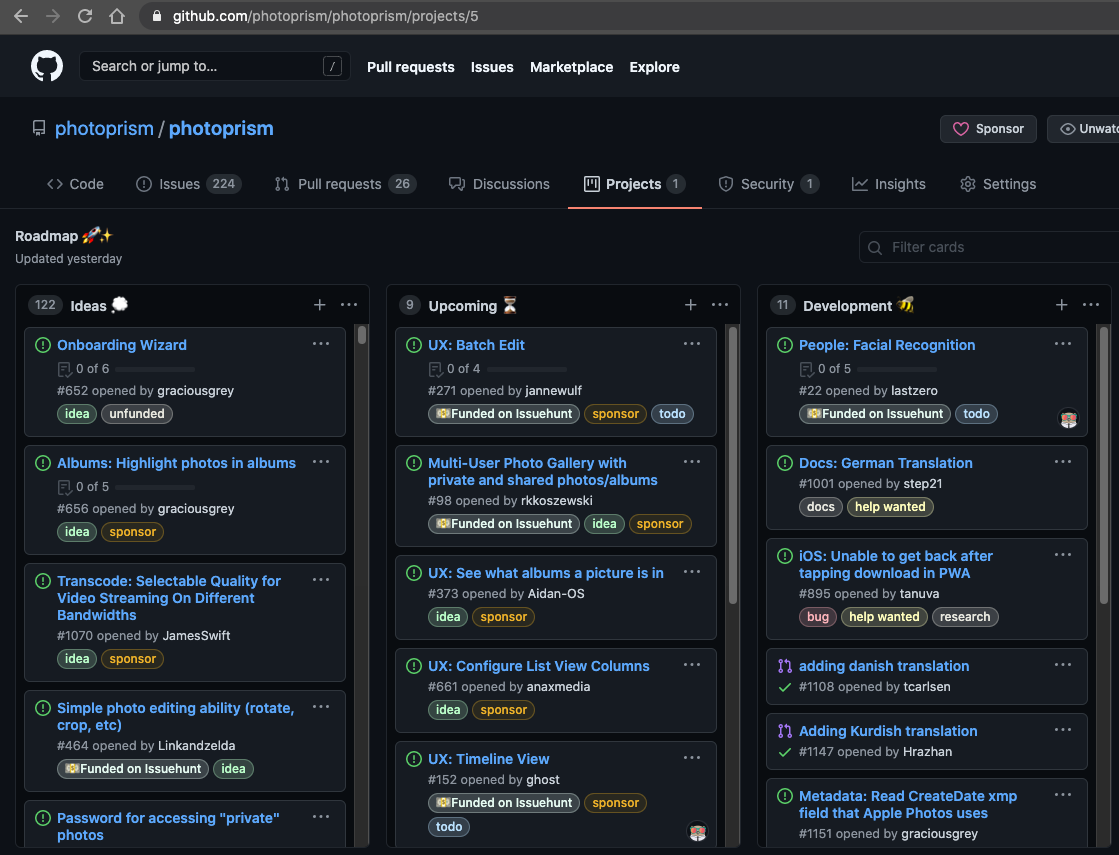Viewport: 1119px width, 855px height.
Task: Open the Ideas column options menu
Action: tap(349, 305)
